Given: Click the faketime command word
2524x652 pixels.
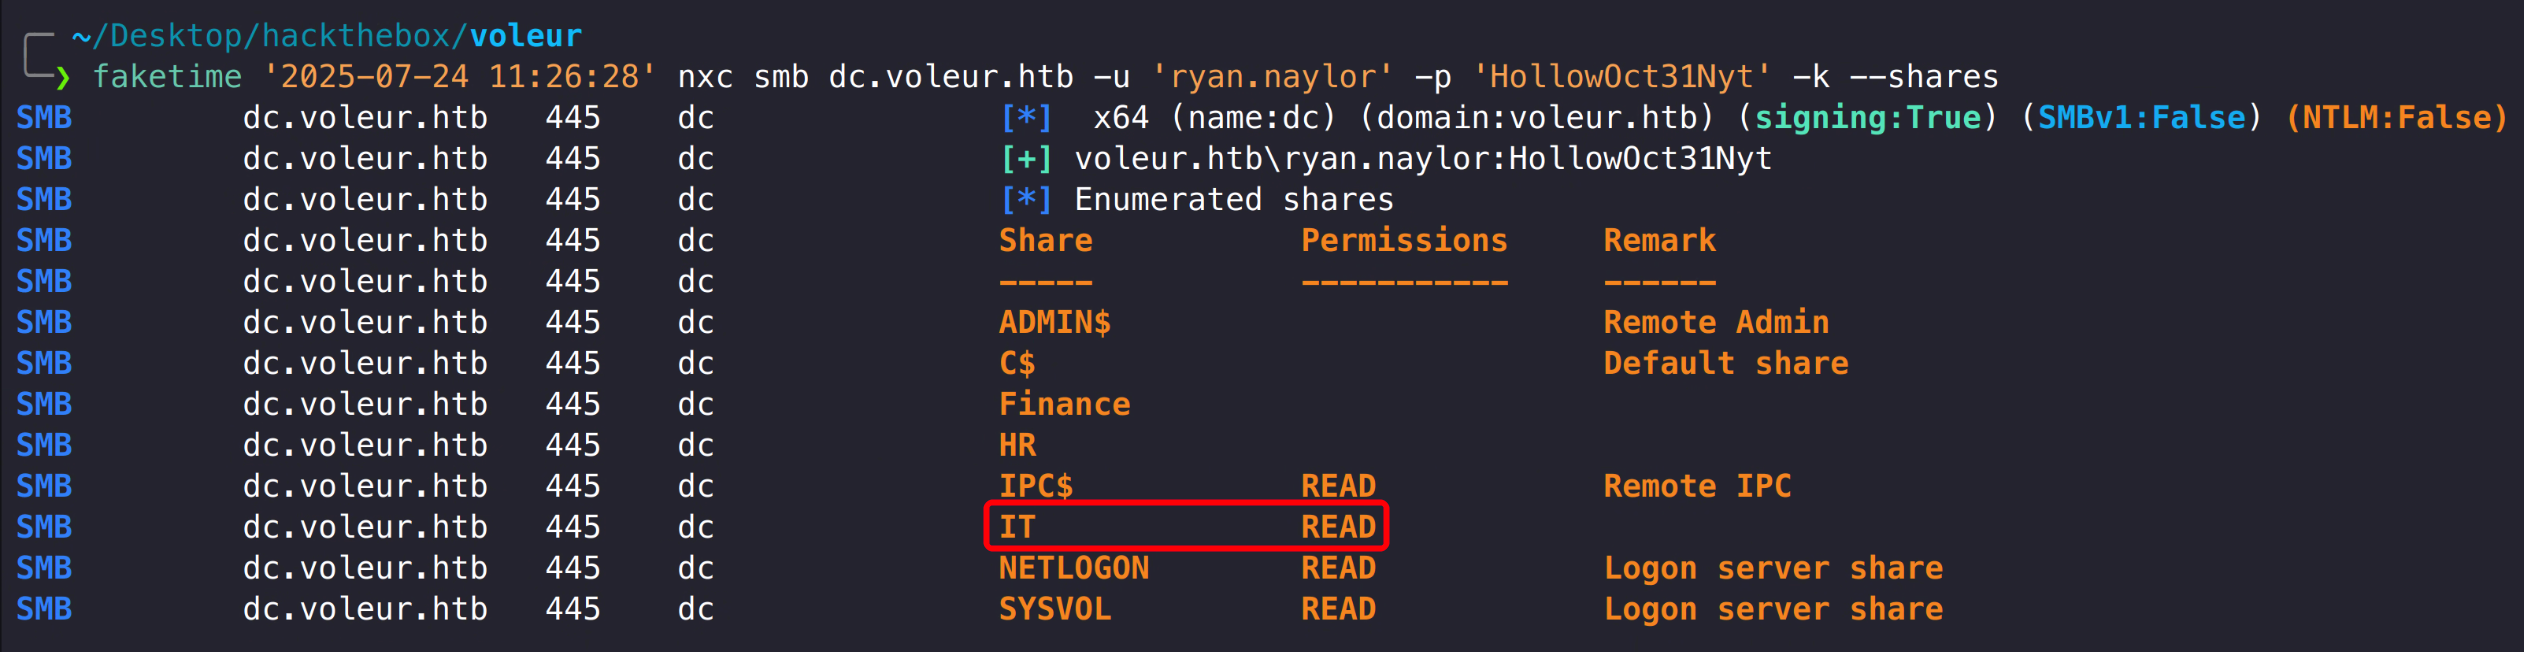Looking at the screenshot, I should pyautogui.click(x=167, y=77).
